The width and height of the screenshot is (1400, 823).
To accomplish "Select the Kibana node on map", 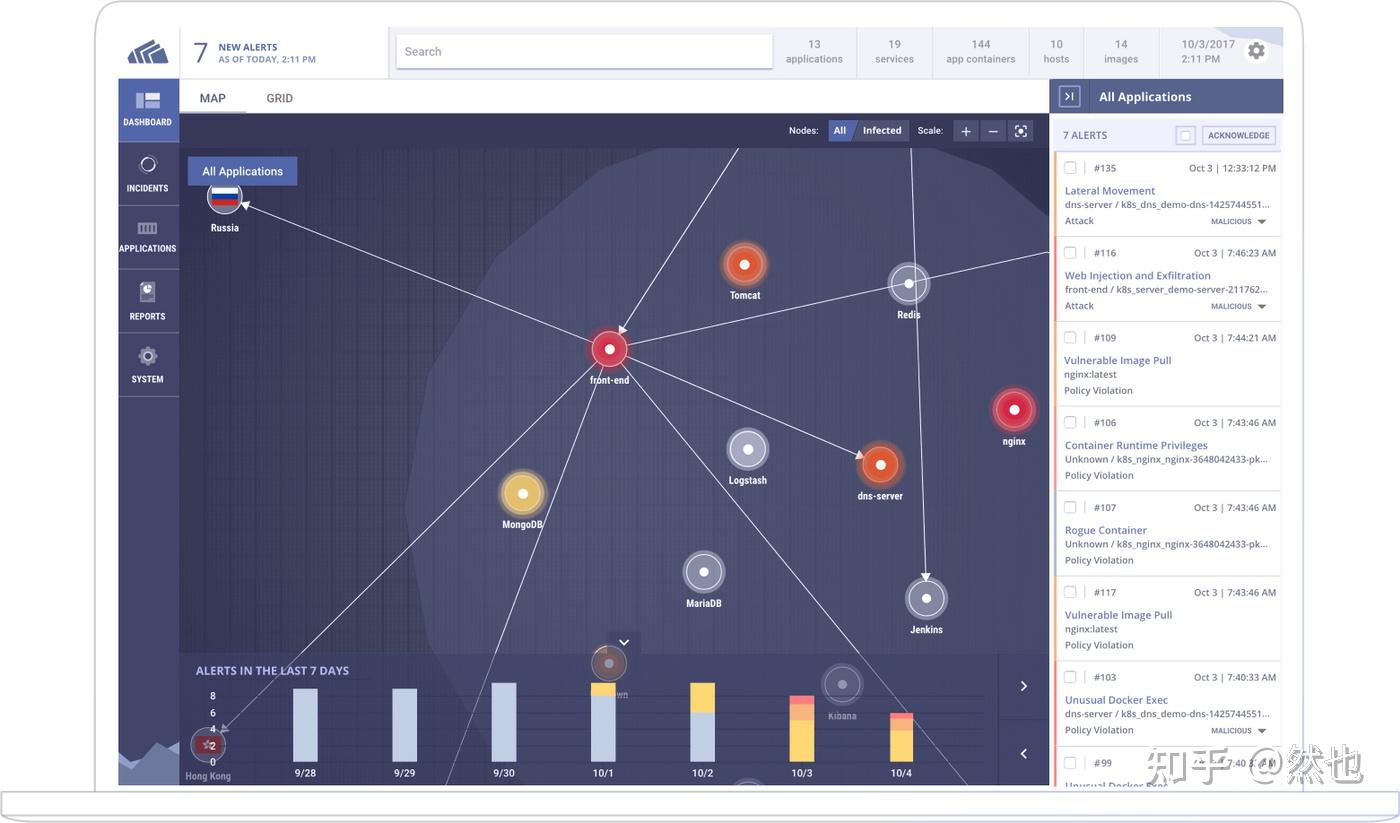I will [842, 685].
